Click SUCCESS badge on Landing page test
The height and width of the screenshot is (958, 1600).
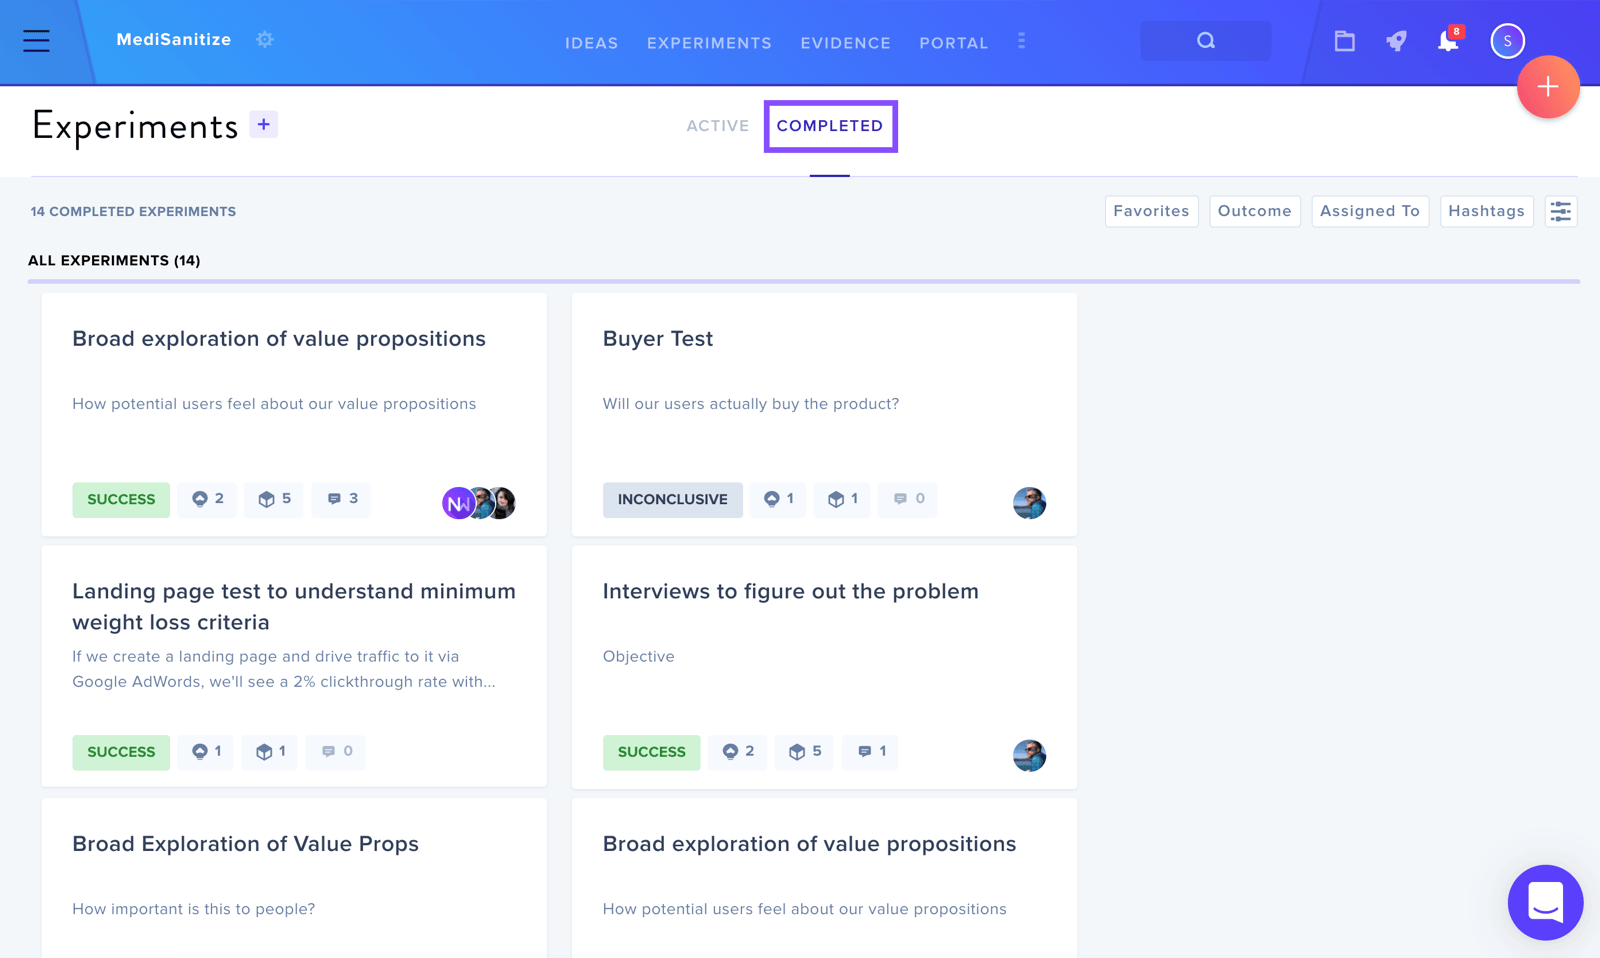[x=121, y=752]
